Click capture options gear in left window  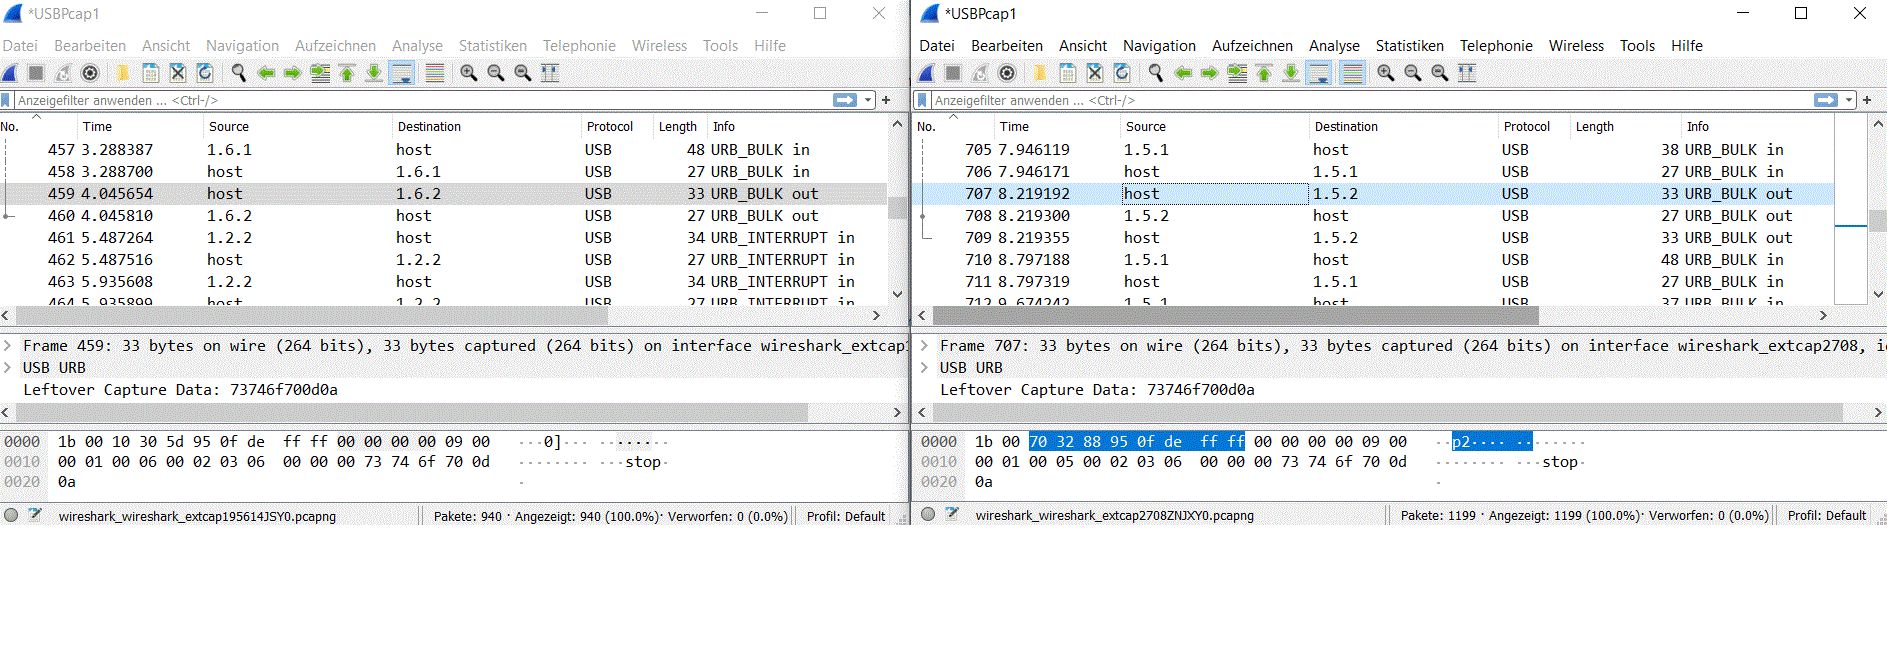click(90, 73)
